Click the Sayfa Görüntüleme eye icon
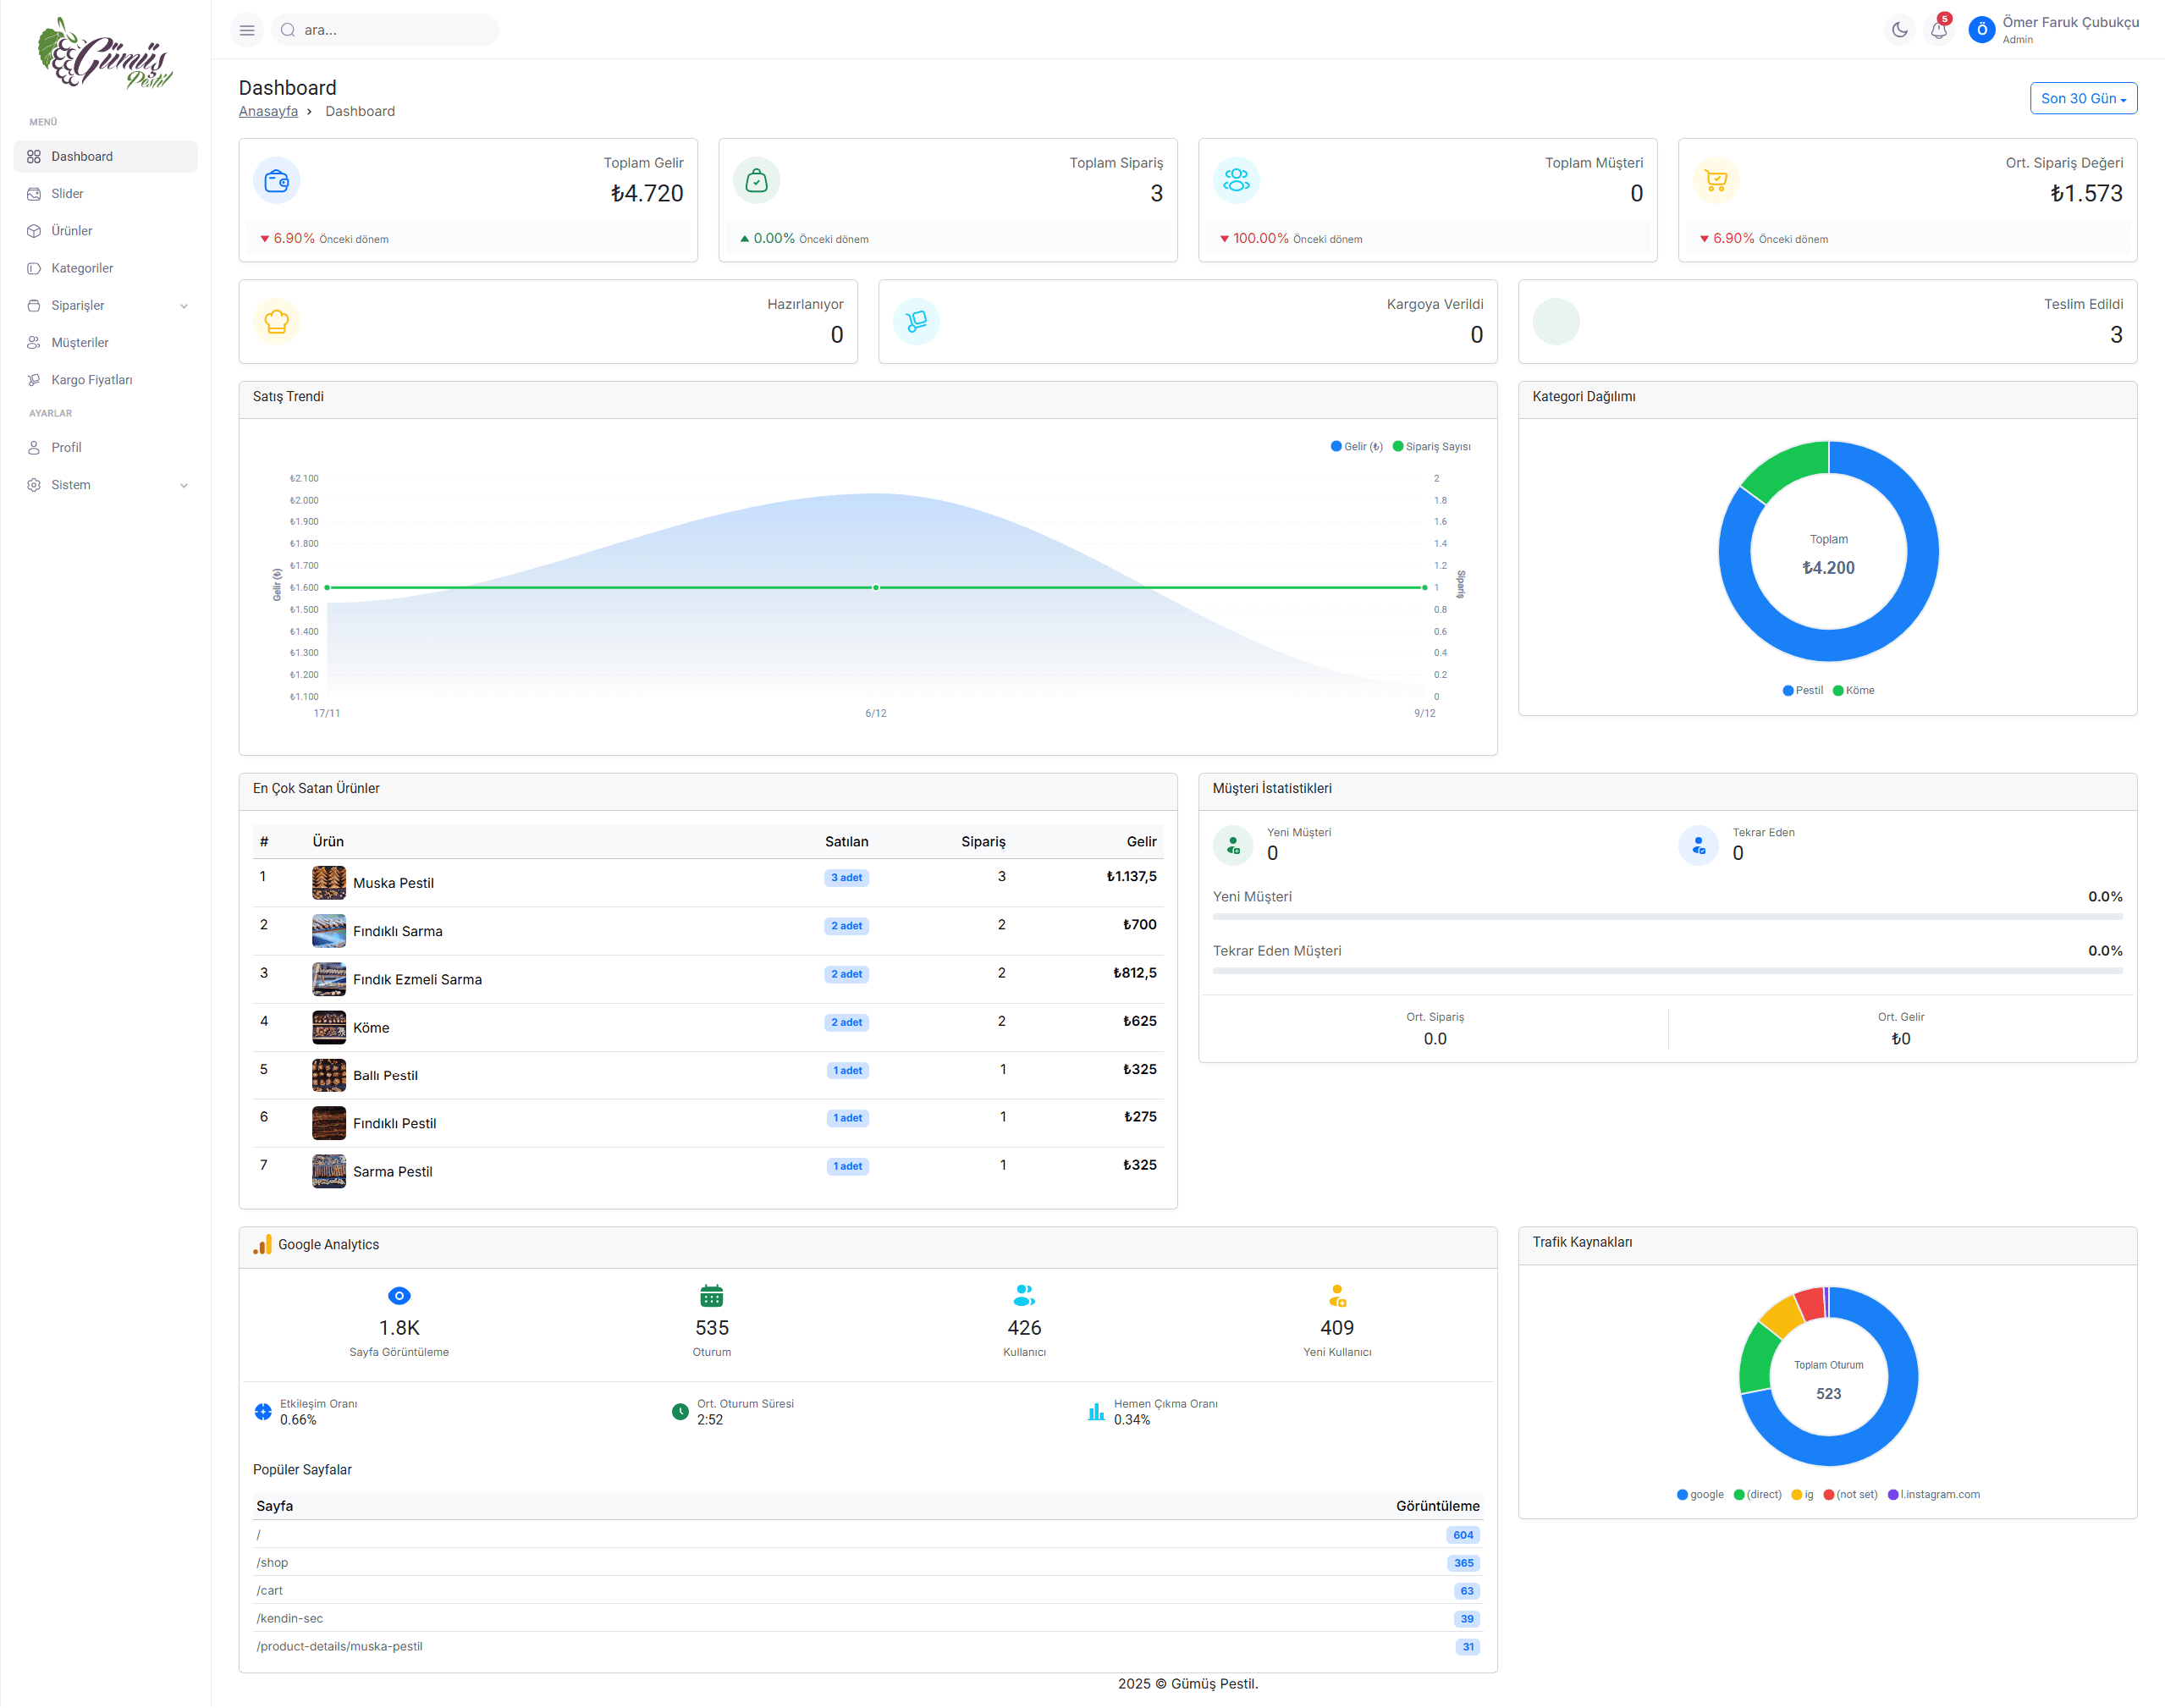Screen dimensions: 2165x1708 click(399, 1296)
